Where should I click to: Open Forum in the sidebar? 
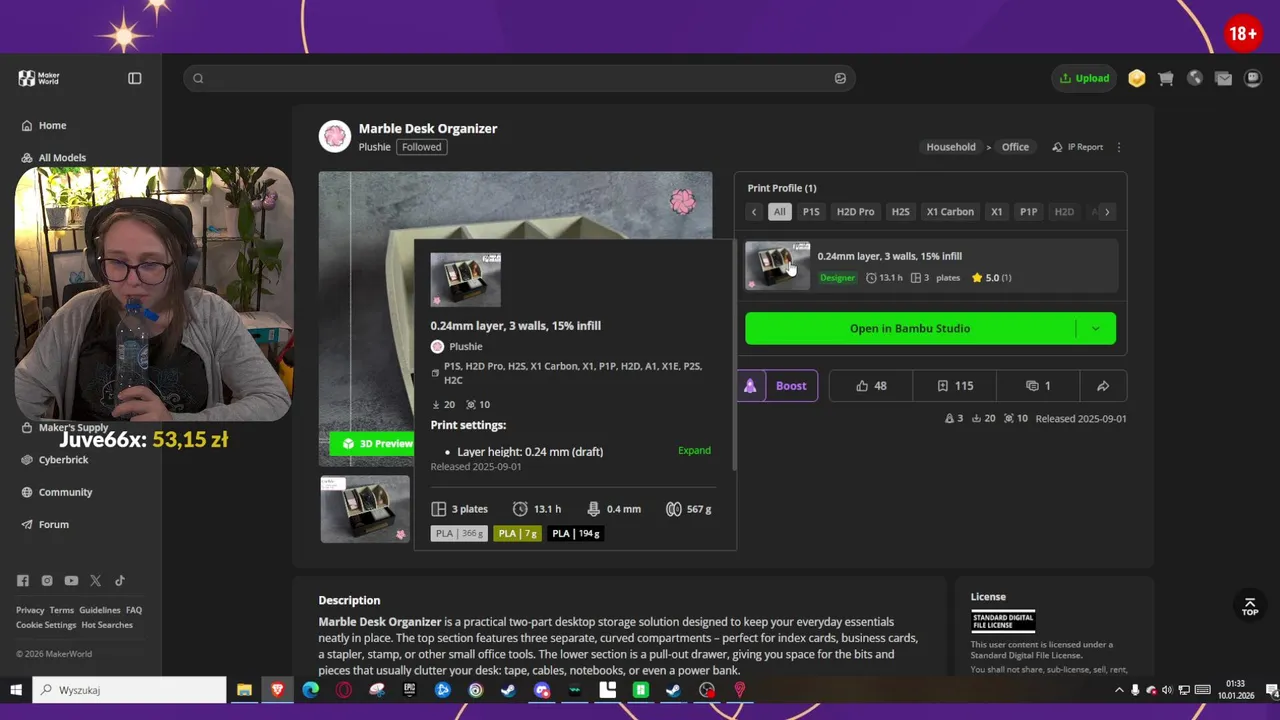tap(54, 524)
